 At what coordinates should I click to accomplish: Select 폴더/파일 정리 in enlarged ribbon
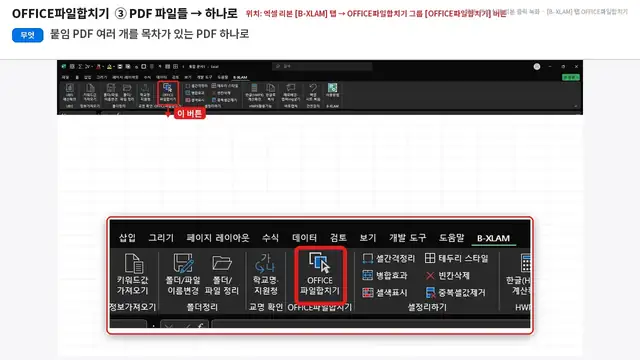pos(222,274)
